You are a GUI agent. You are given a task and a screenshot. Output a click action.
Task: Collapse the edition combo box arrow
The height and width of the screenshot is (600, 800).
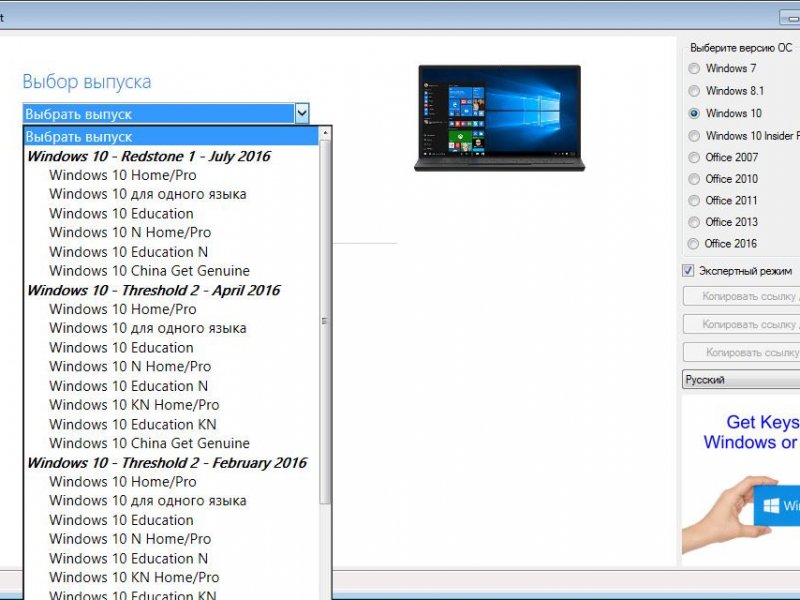pos(302,113)
